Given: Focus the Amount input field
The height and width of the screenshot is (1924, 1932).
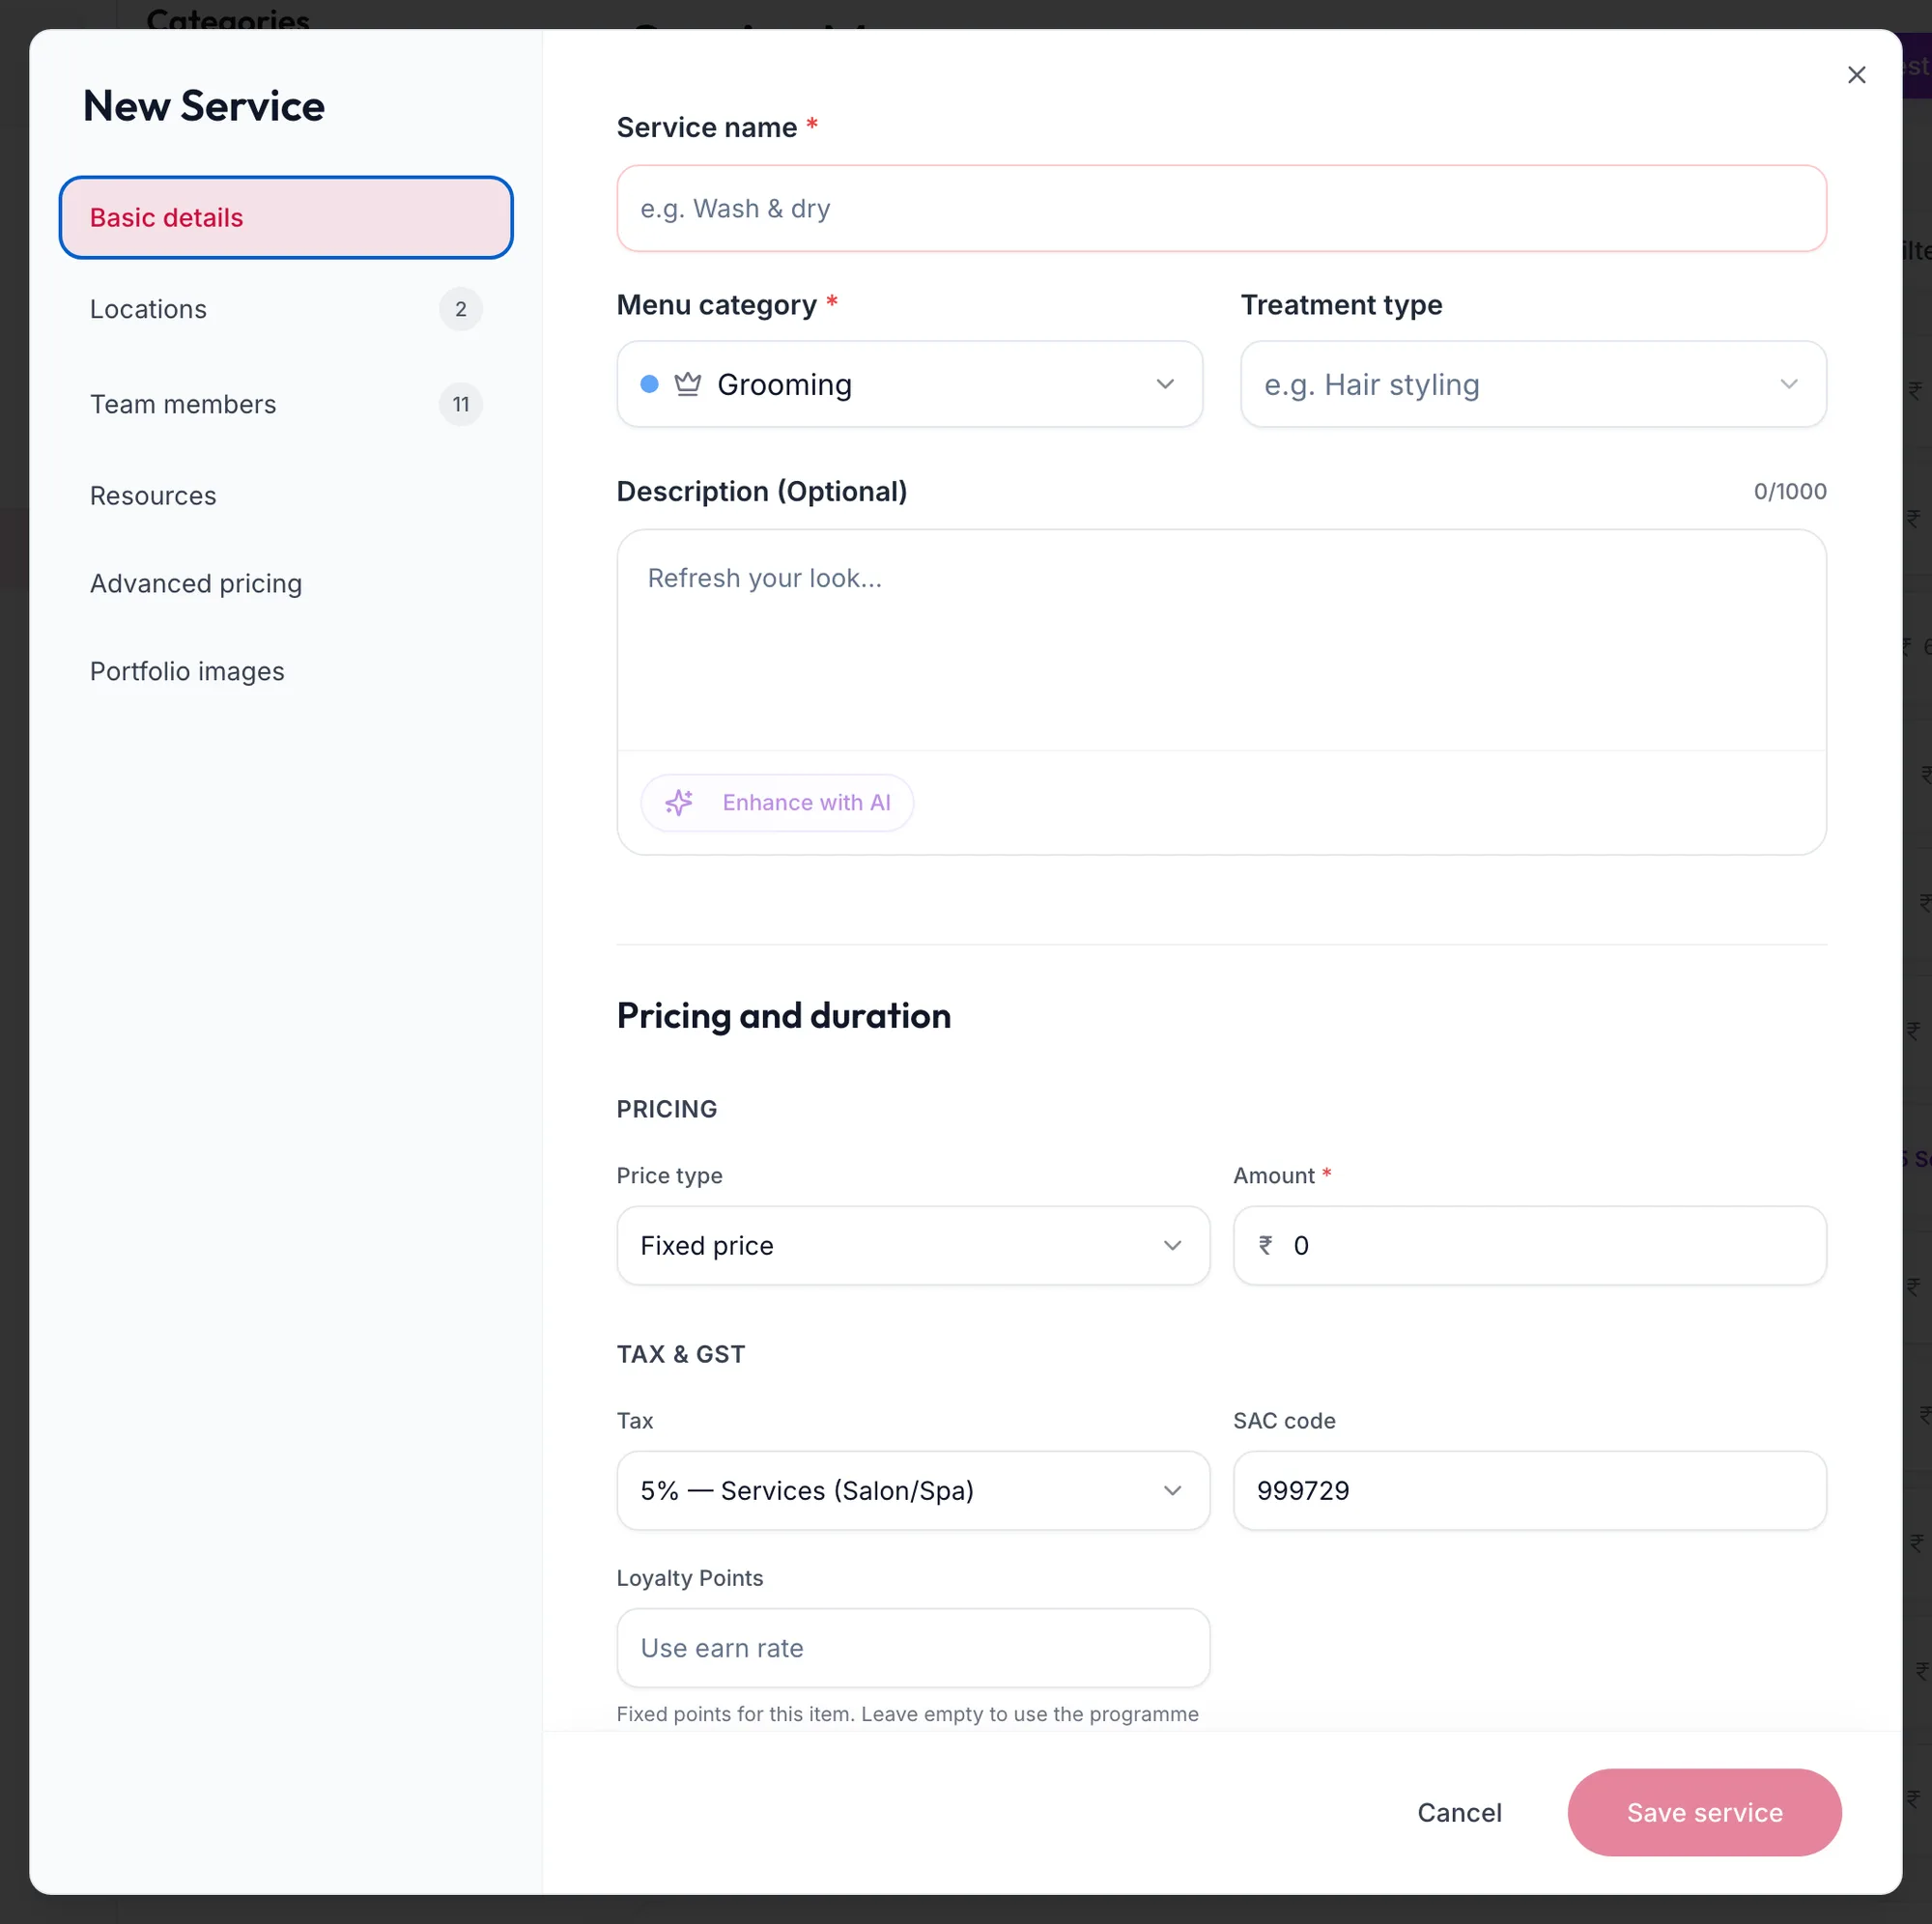Looking at the screenshot, I should coord(1529,1245).
